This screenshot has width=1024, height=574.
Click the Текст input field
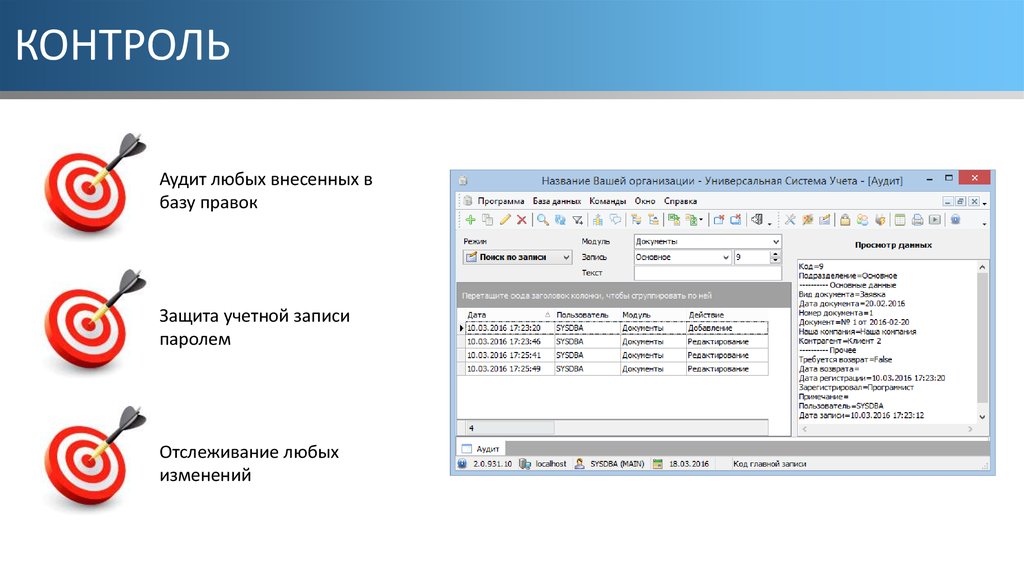pyautogui.click(x=707, y=273)
